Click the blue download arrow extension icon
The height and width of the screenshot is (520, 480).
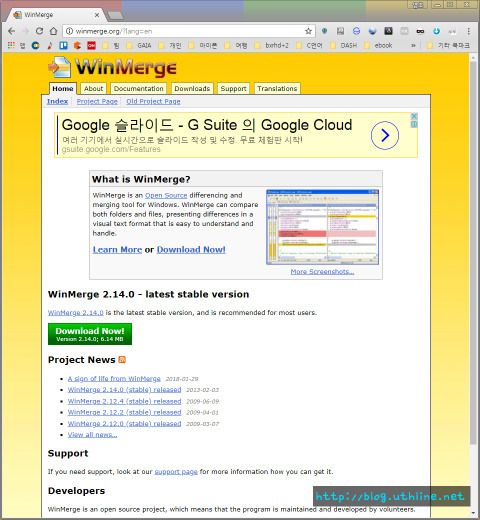pos(436,31)
